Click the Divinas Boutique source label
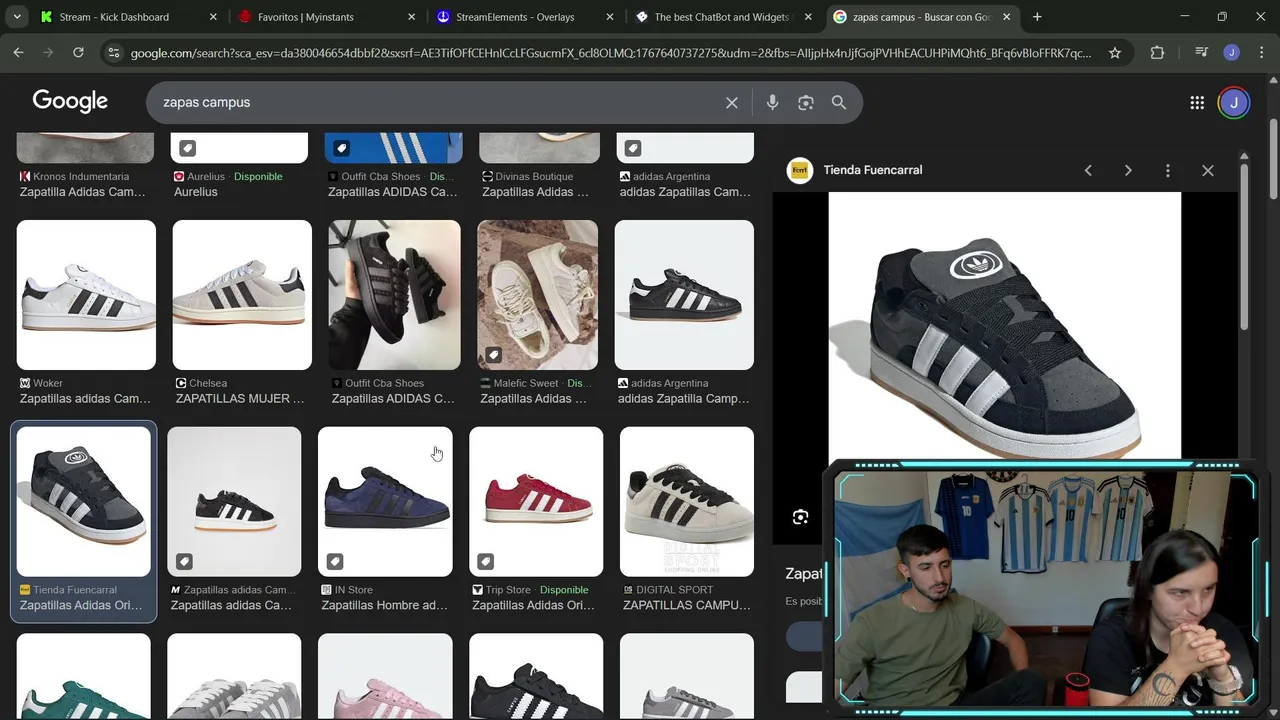 pos(534,177)
